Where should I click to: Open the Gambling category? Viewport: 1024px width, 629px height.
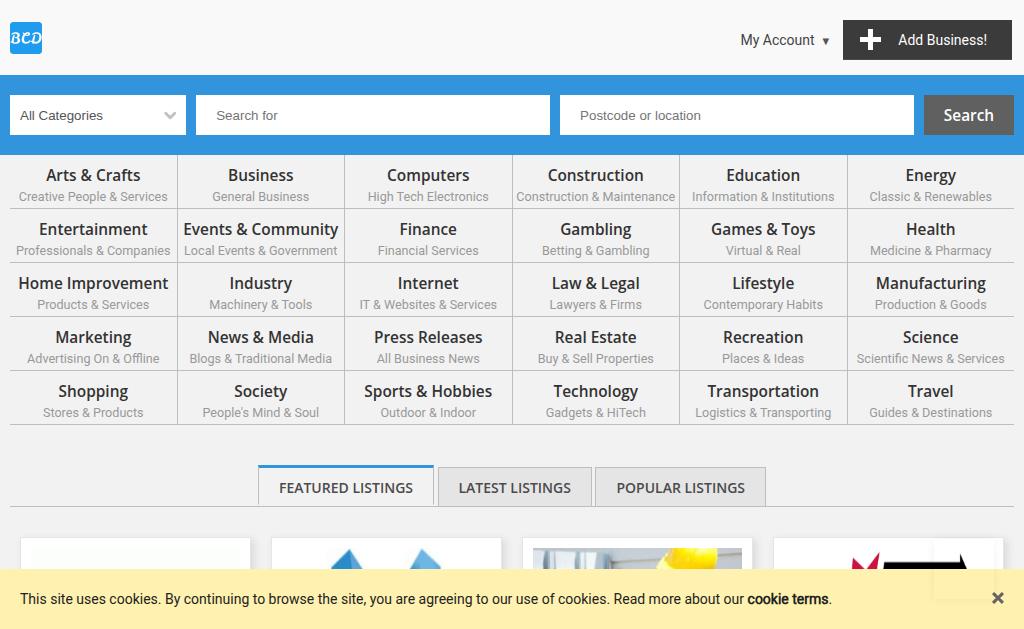(x=596, y=229)
